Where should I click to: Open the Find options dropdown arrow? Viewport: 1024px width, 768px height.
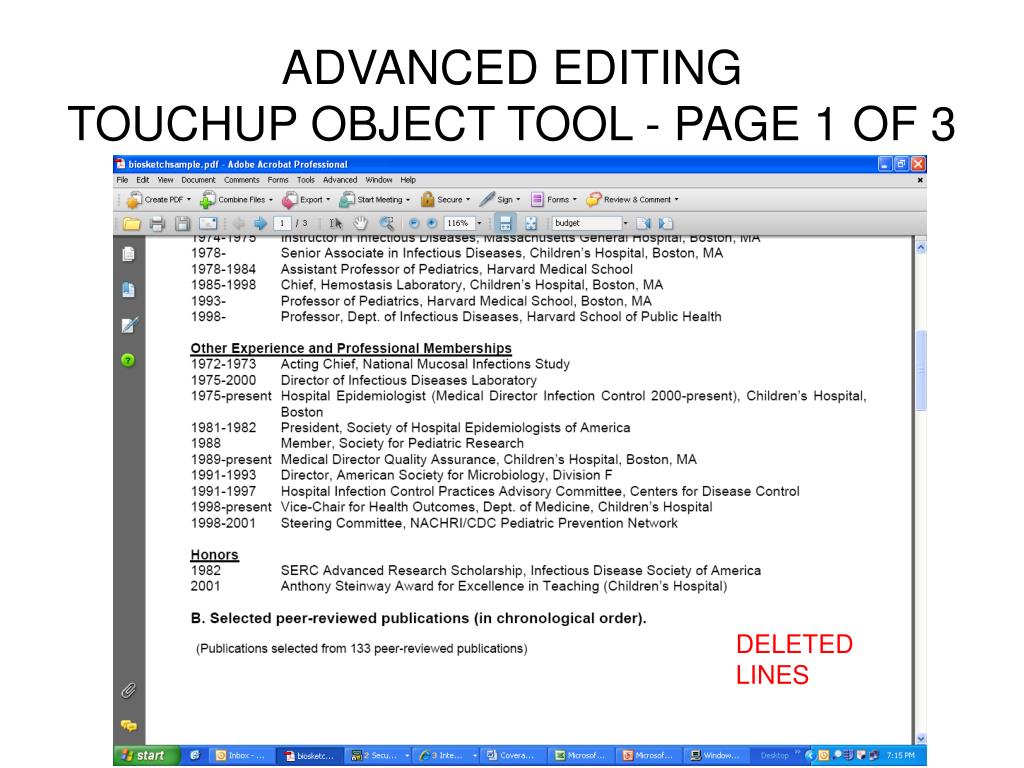click(x=626, y=223)
